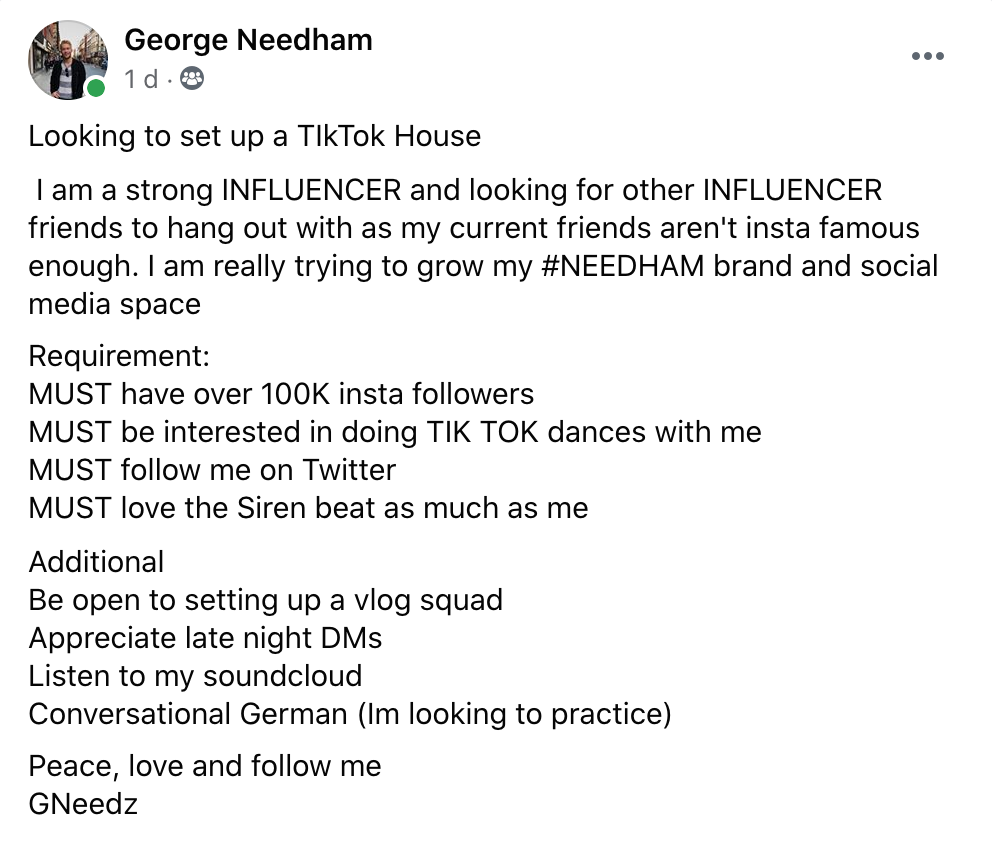Screen dimensions: 992x846
Task: Open the #NEEDHAM hashtag
Action: pos(623,266)
